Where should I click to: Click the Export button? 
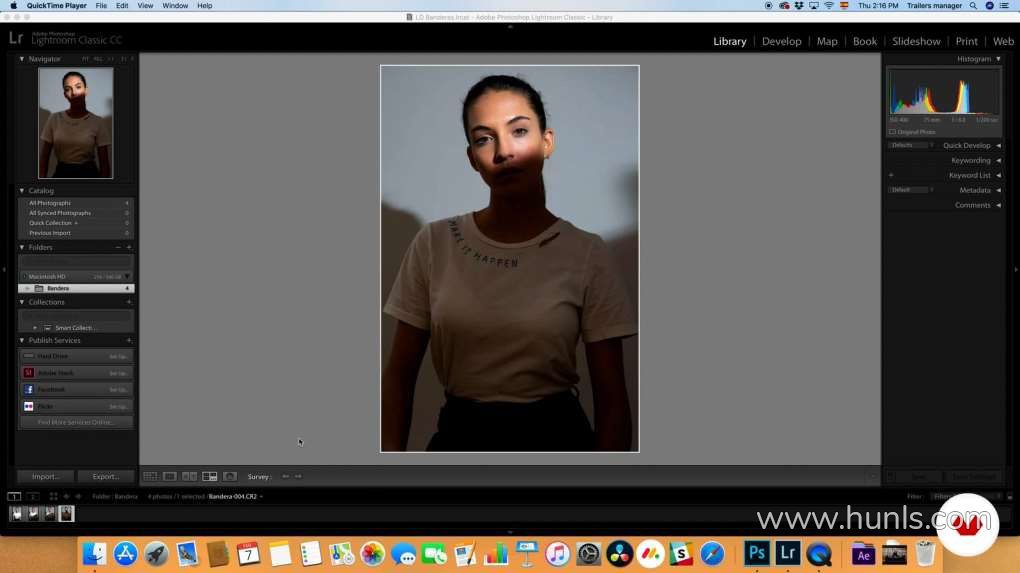(105, 477)
